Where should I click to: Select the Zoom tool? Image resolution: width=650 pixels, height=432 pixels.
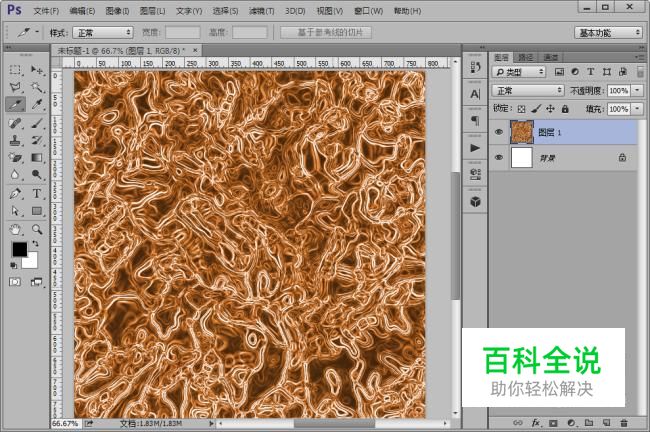37,229
